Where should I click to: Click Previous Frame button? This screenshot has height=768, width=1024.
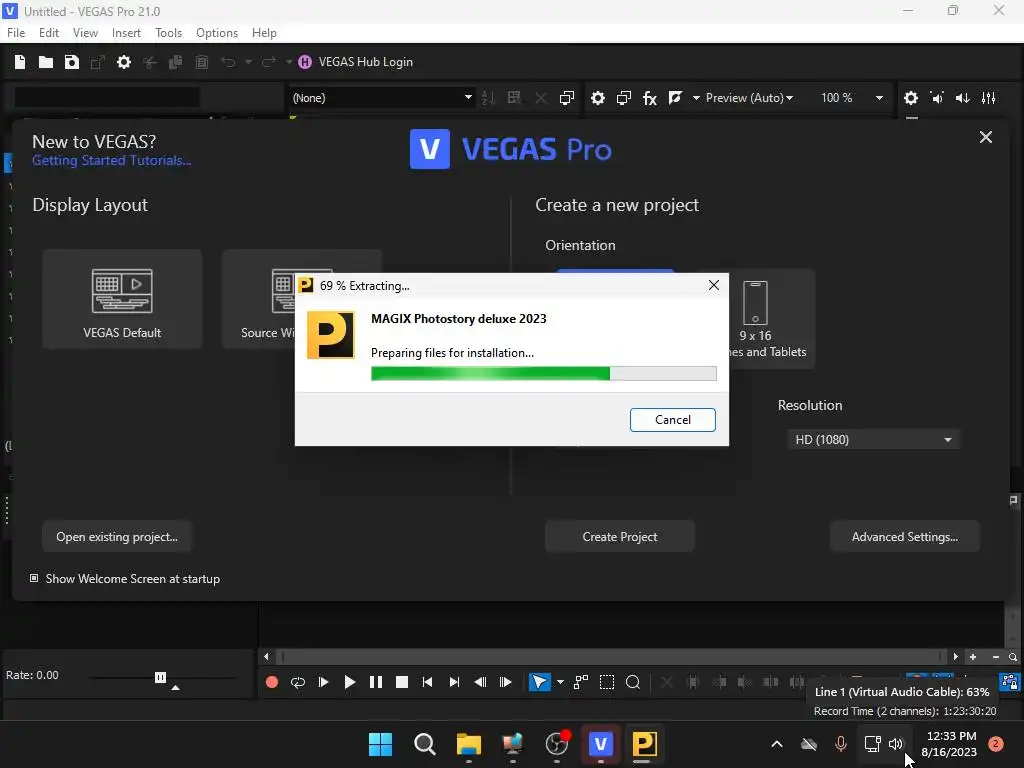coord(480,682)
